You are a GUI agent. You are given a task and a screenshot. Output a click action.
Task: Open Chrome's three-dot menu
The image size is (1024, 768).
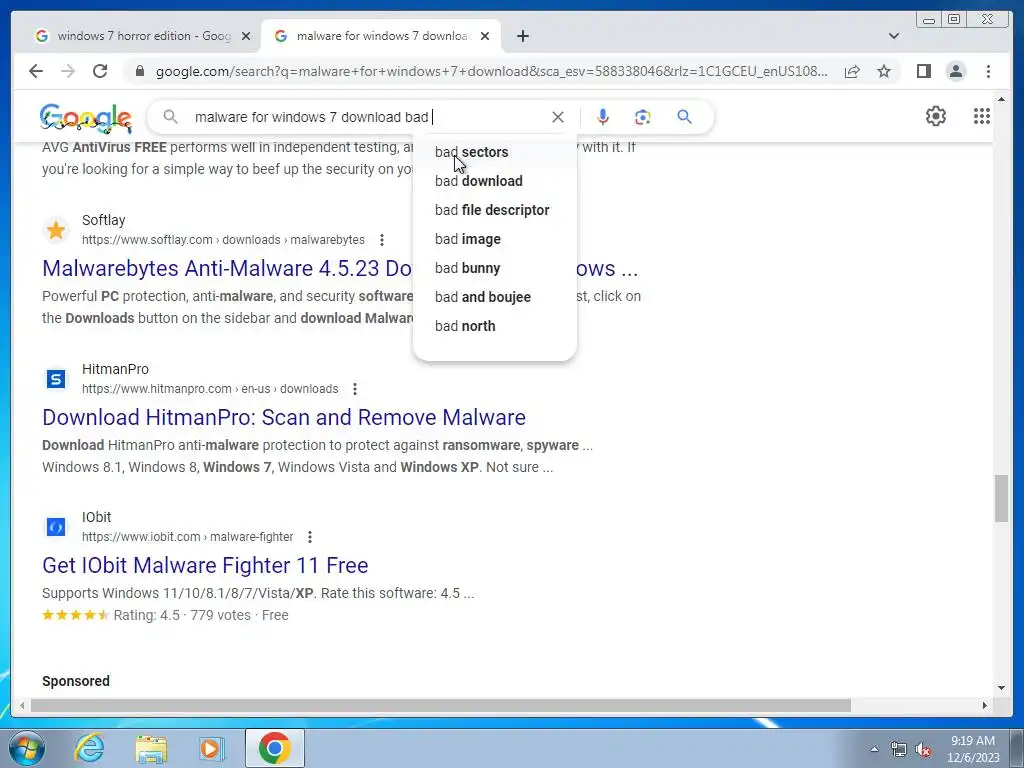coord(988,71)
